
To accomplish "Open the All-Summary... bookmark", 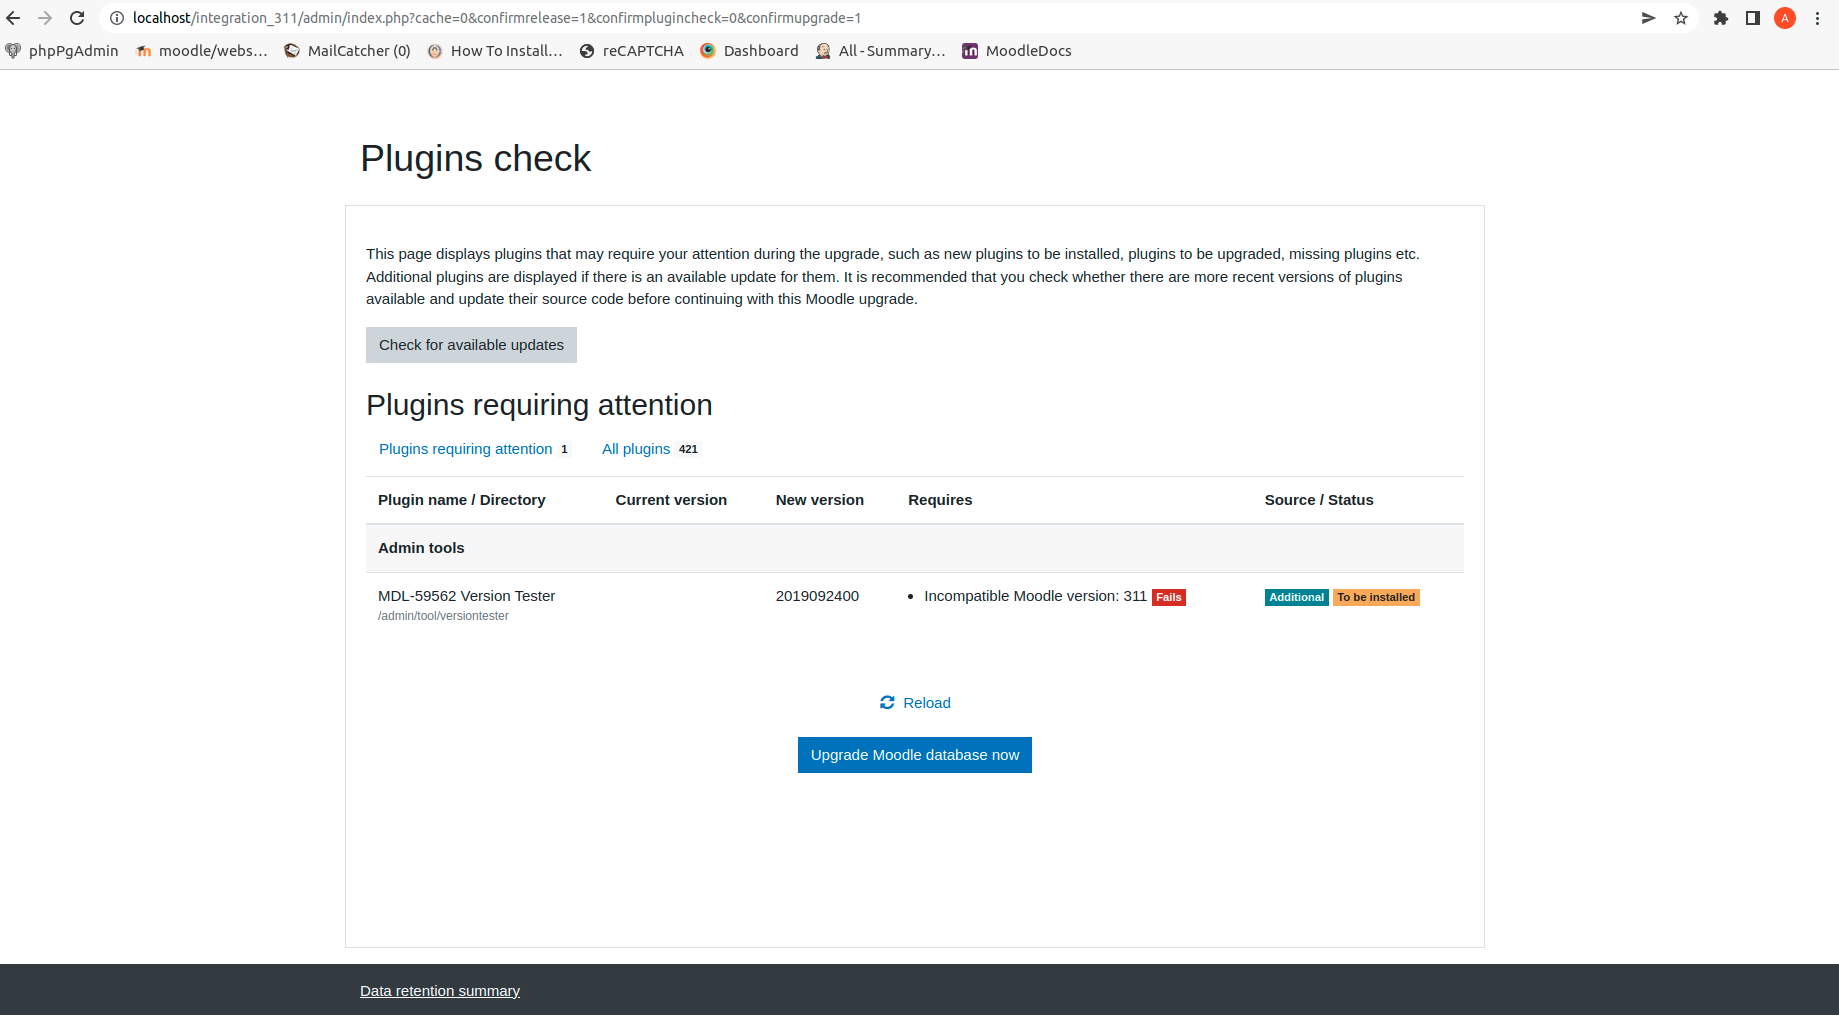I will [x=880, y=51].
